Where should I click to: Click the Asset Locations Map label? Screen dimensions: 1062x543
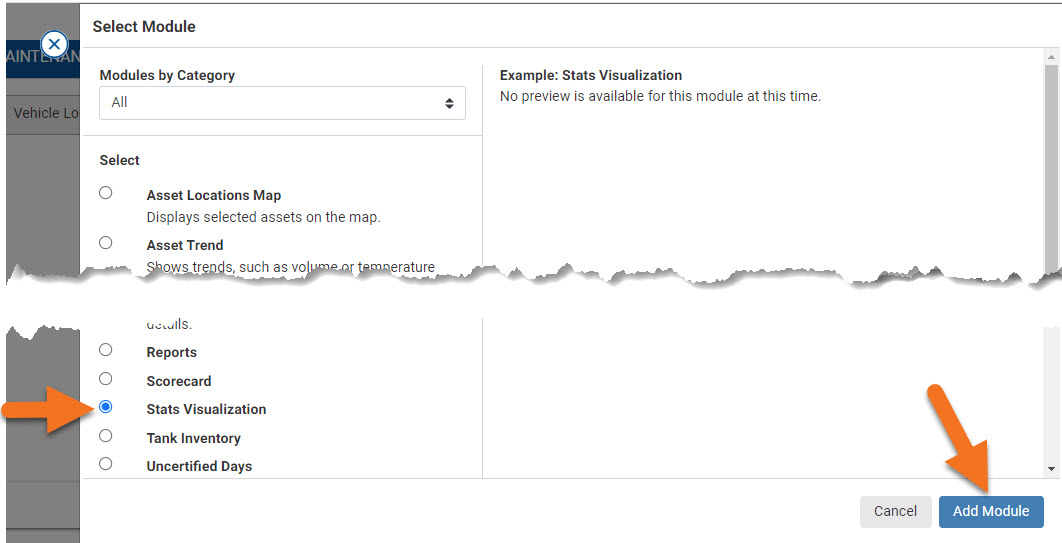(214, 196)
